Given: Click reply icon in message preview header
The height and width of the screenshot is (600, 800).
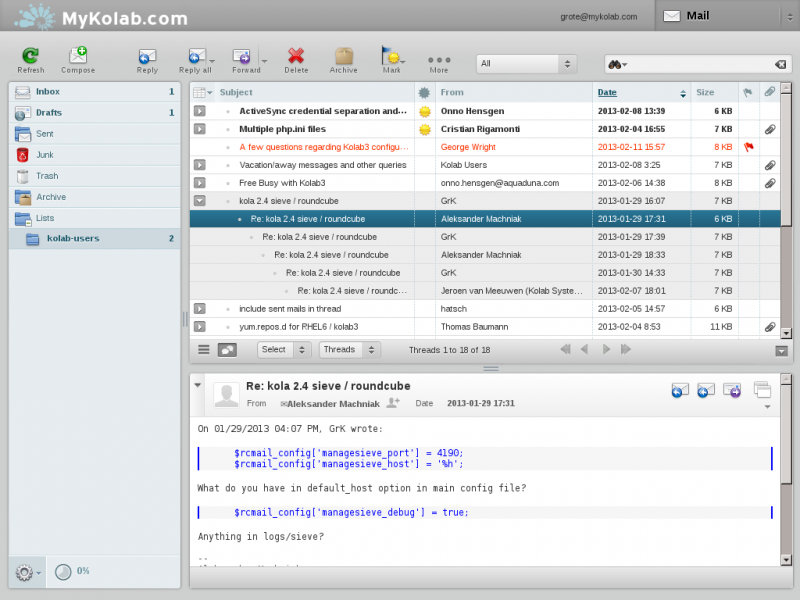Looking at the screenshot, I should 680,390.
